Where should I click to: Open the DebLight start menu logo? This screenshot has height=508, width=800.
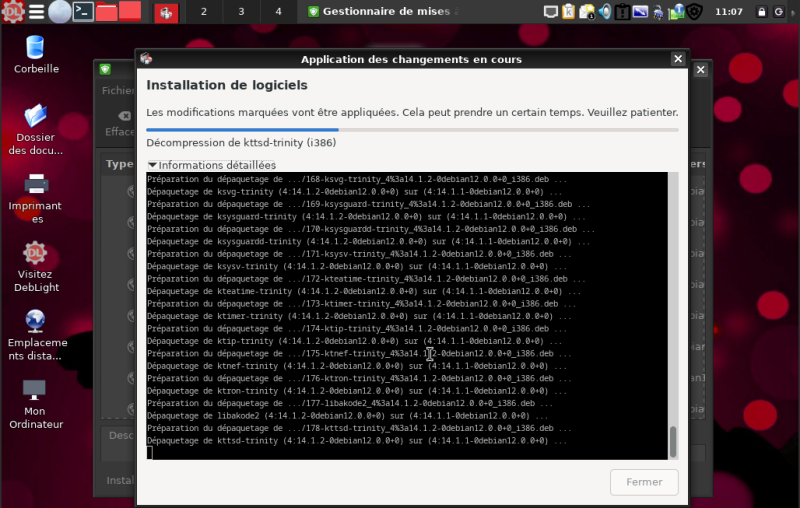click(13, 12)
